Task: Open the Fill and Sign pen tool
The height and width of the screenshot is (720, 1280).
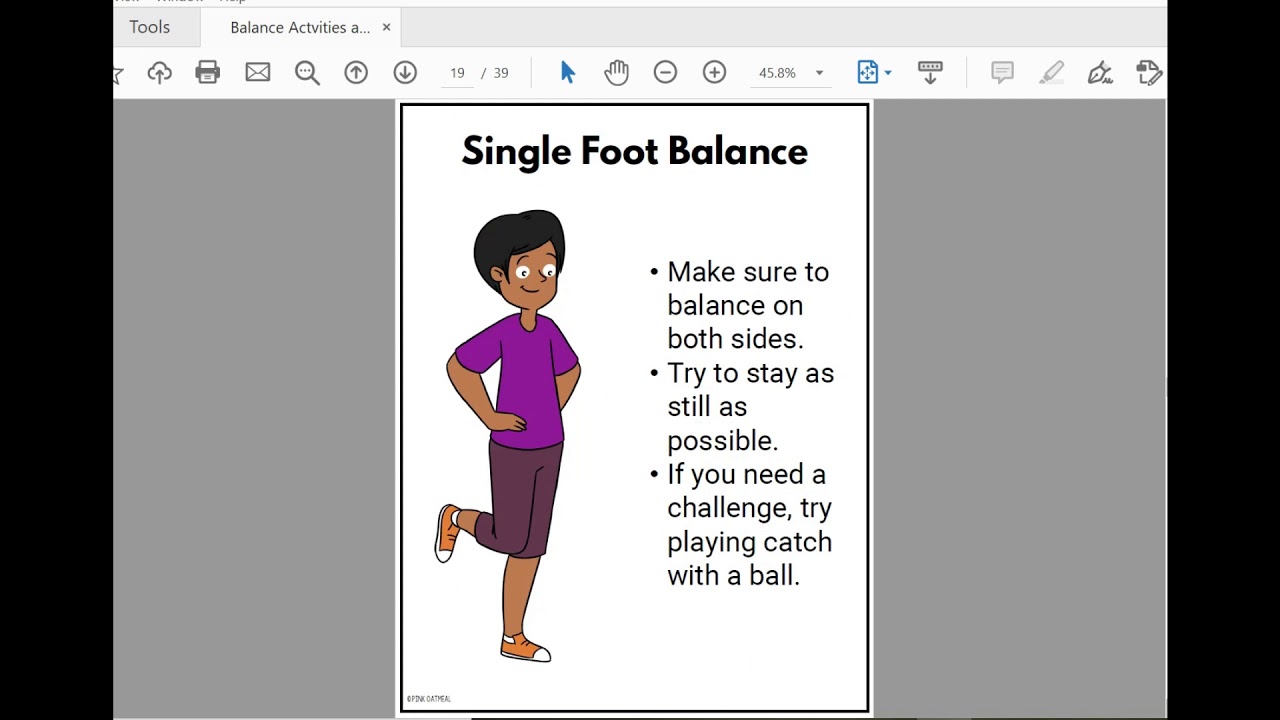Action: click(1100, 73)
